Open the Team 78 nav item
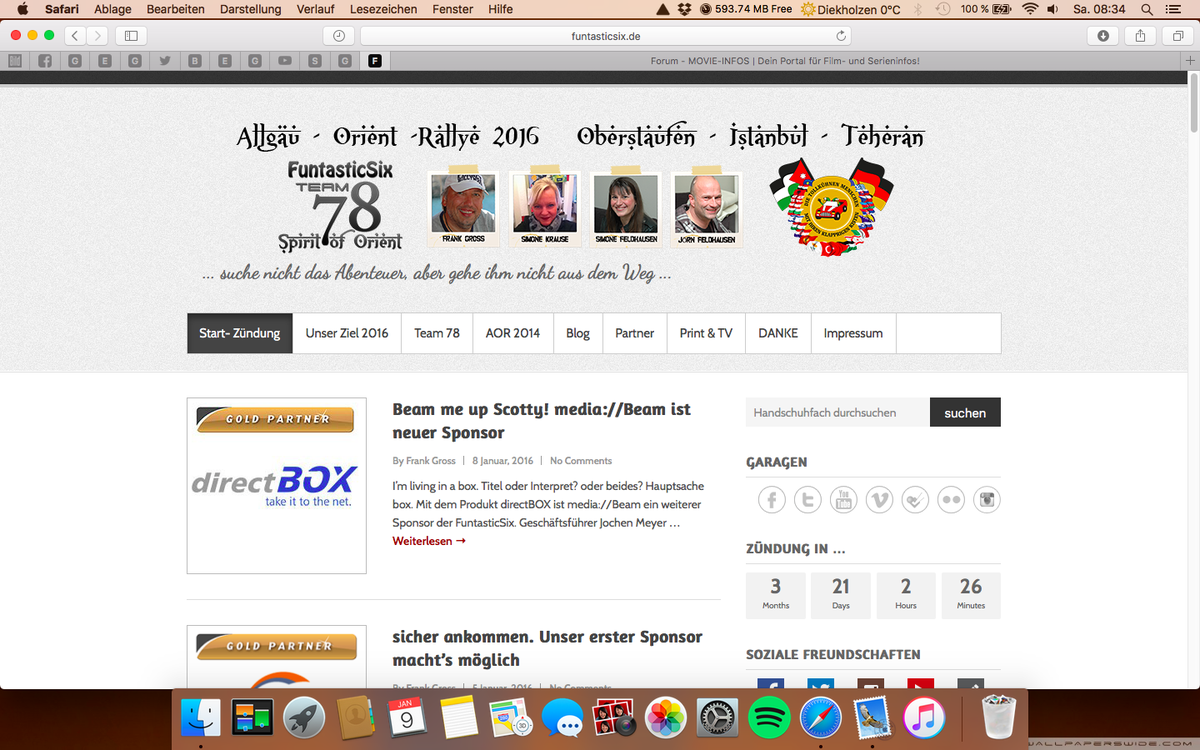 [437, 333]
